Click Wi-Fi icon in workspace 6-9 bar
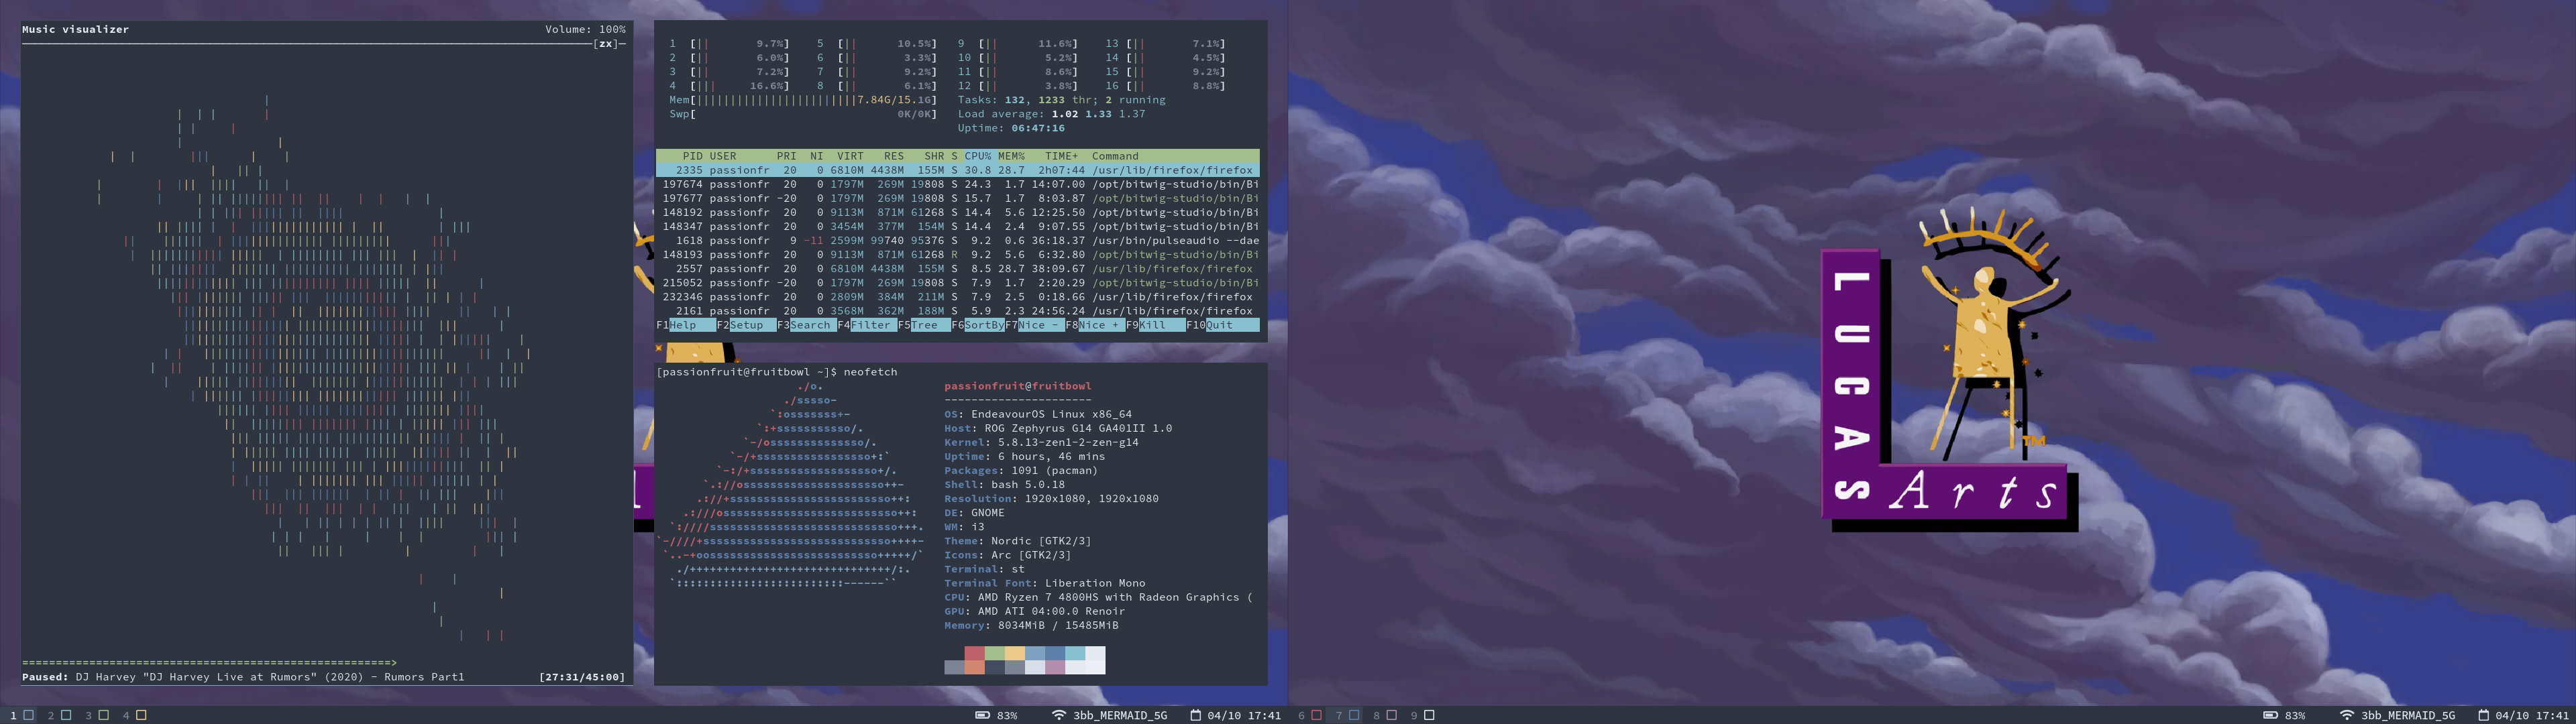Viewport: 2576px width, 724px height. pyautogui.click(x=2347, y=715)
